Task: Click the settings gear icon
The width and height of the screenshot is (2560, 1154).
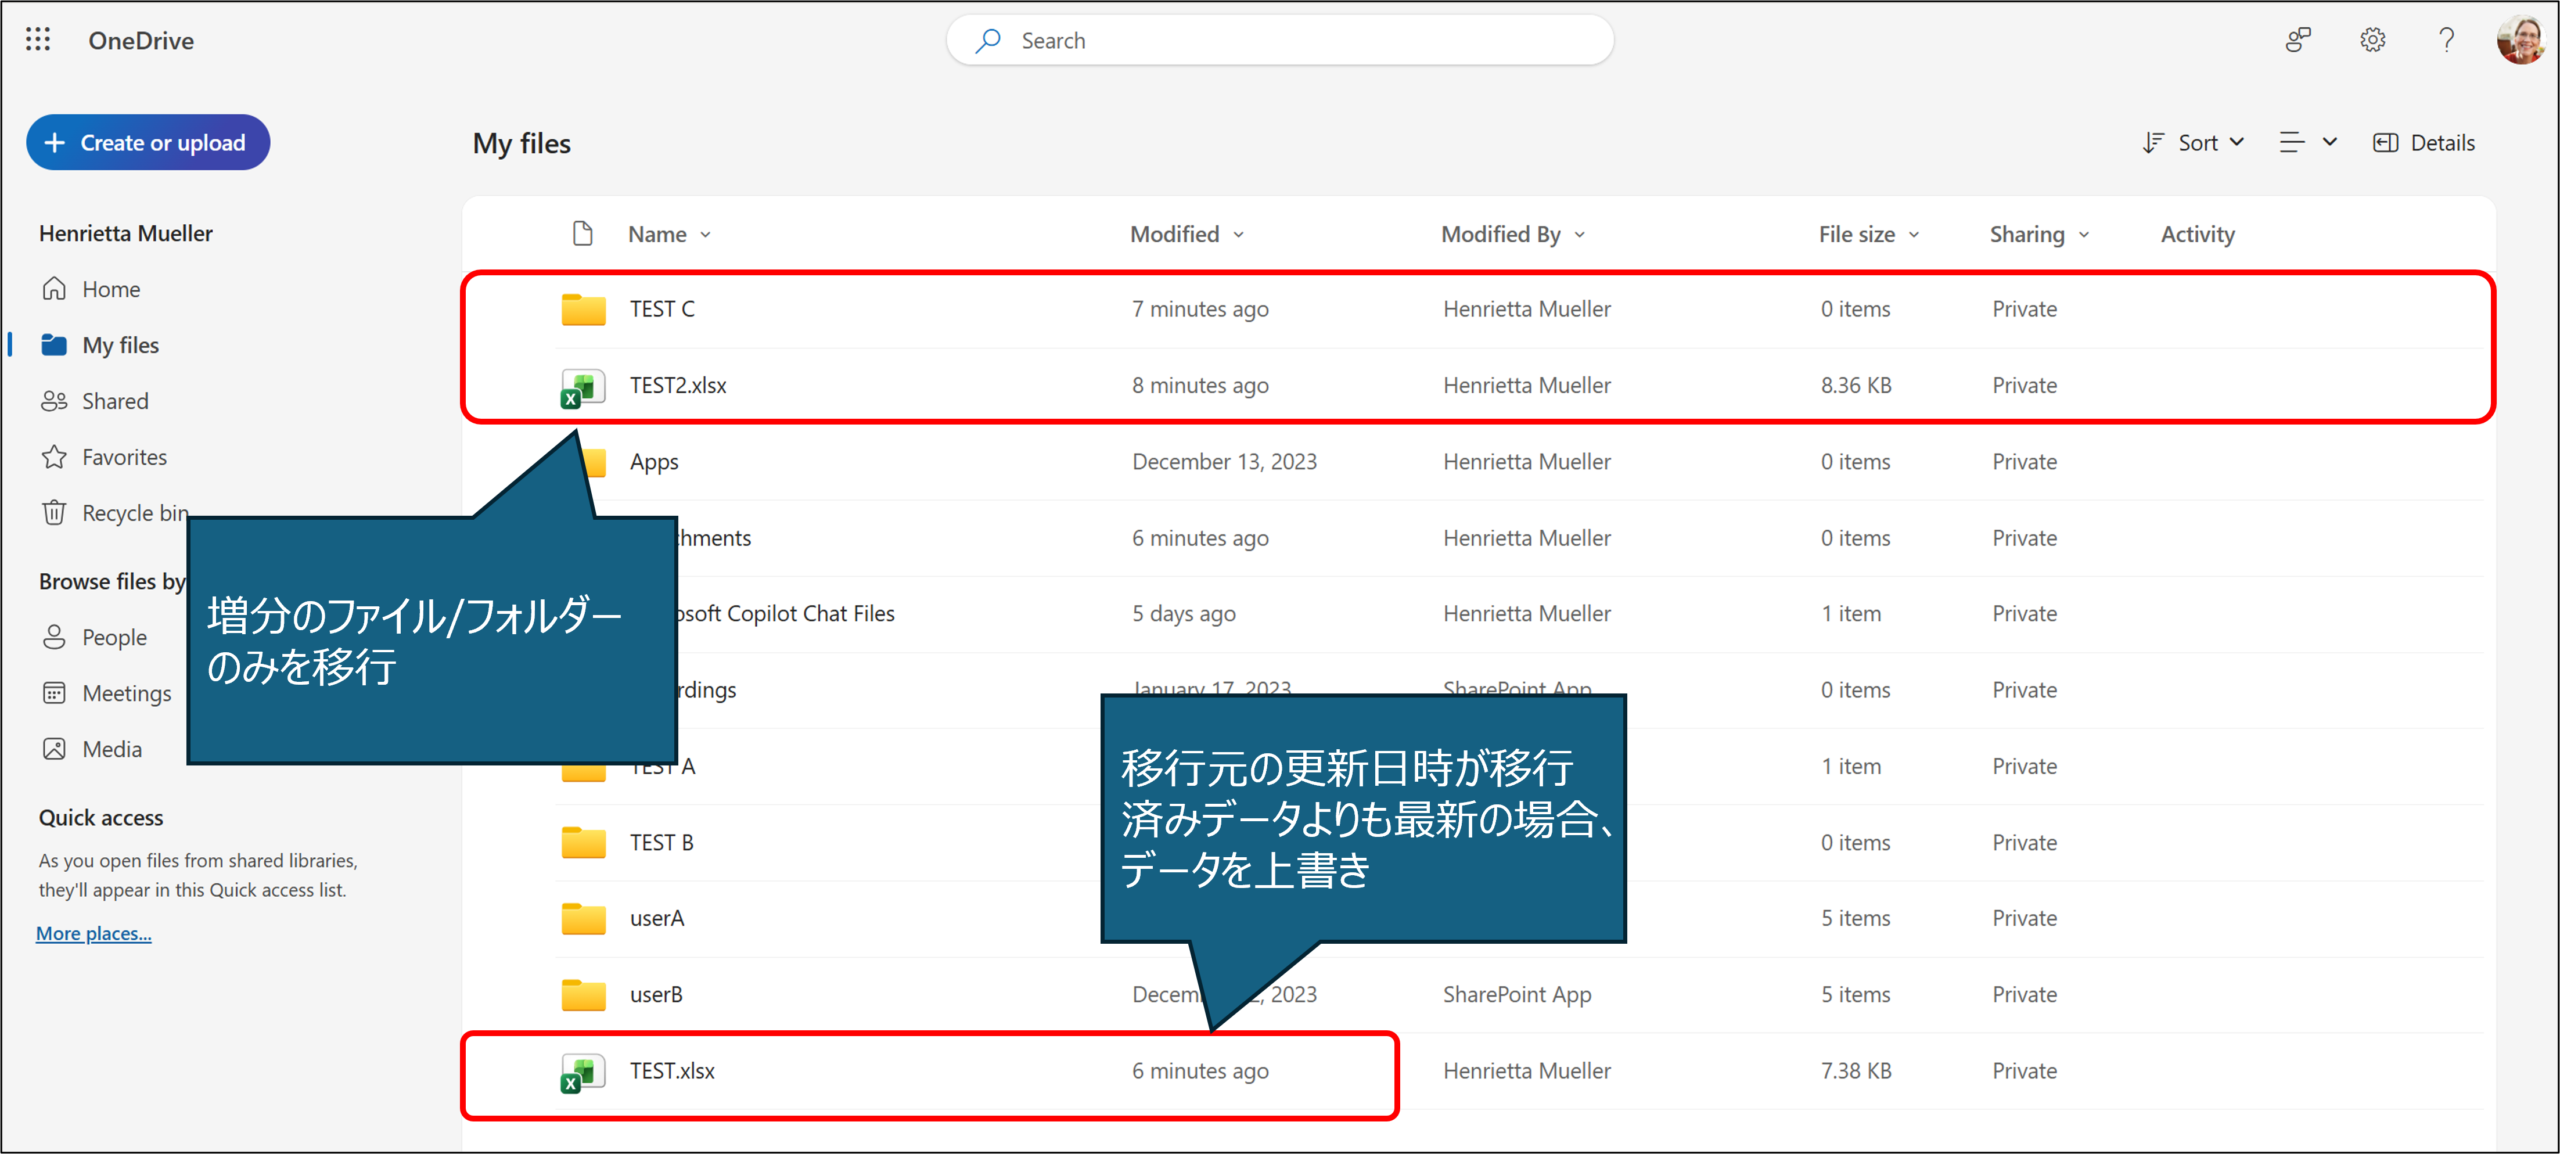Action: 2372,40
